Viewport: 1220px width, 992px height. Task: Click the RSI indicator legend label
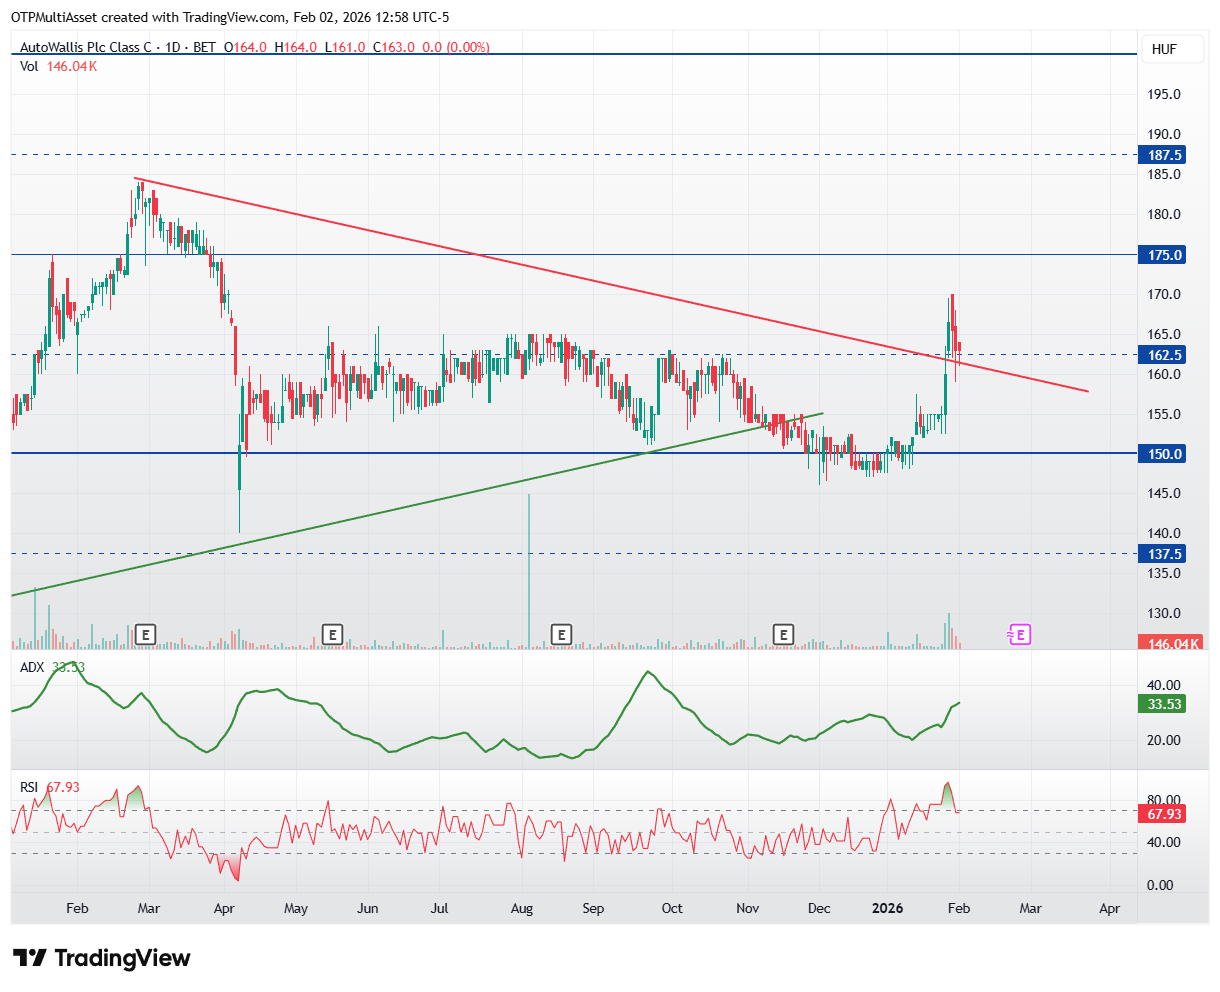tap(30, 787)
